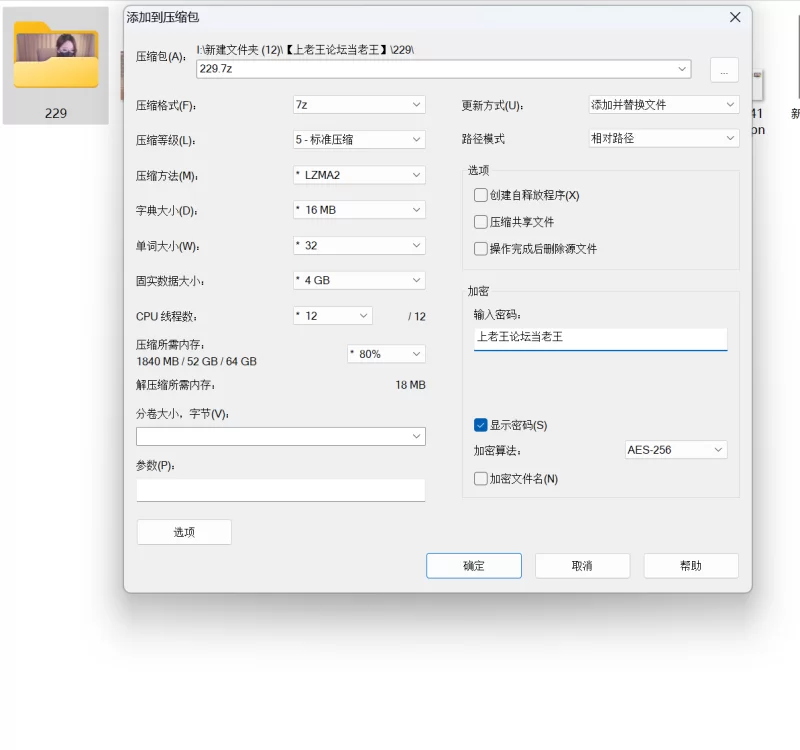The image size is (800, 750).
Task: Open the 字典大小 dropdown showing 16 MB
Action: (359, 210)
